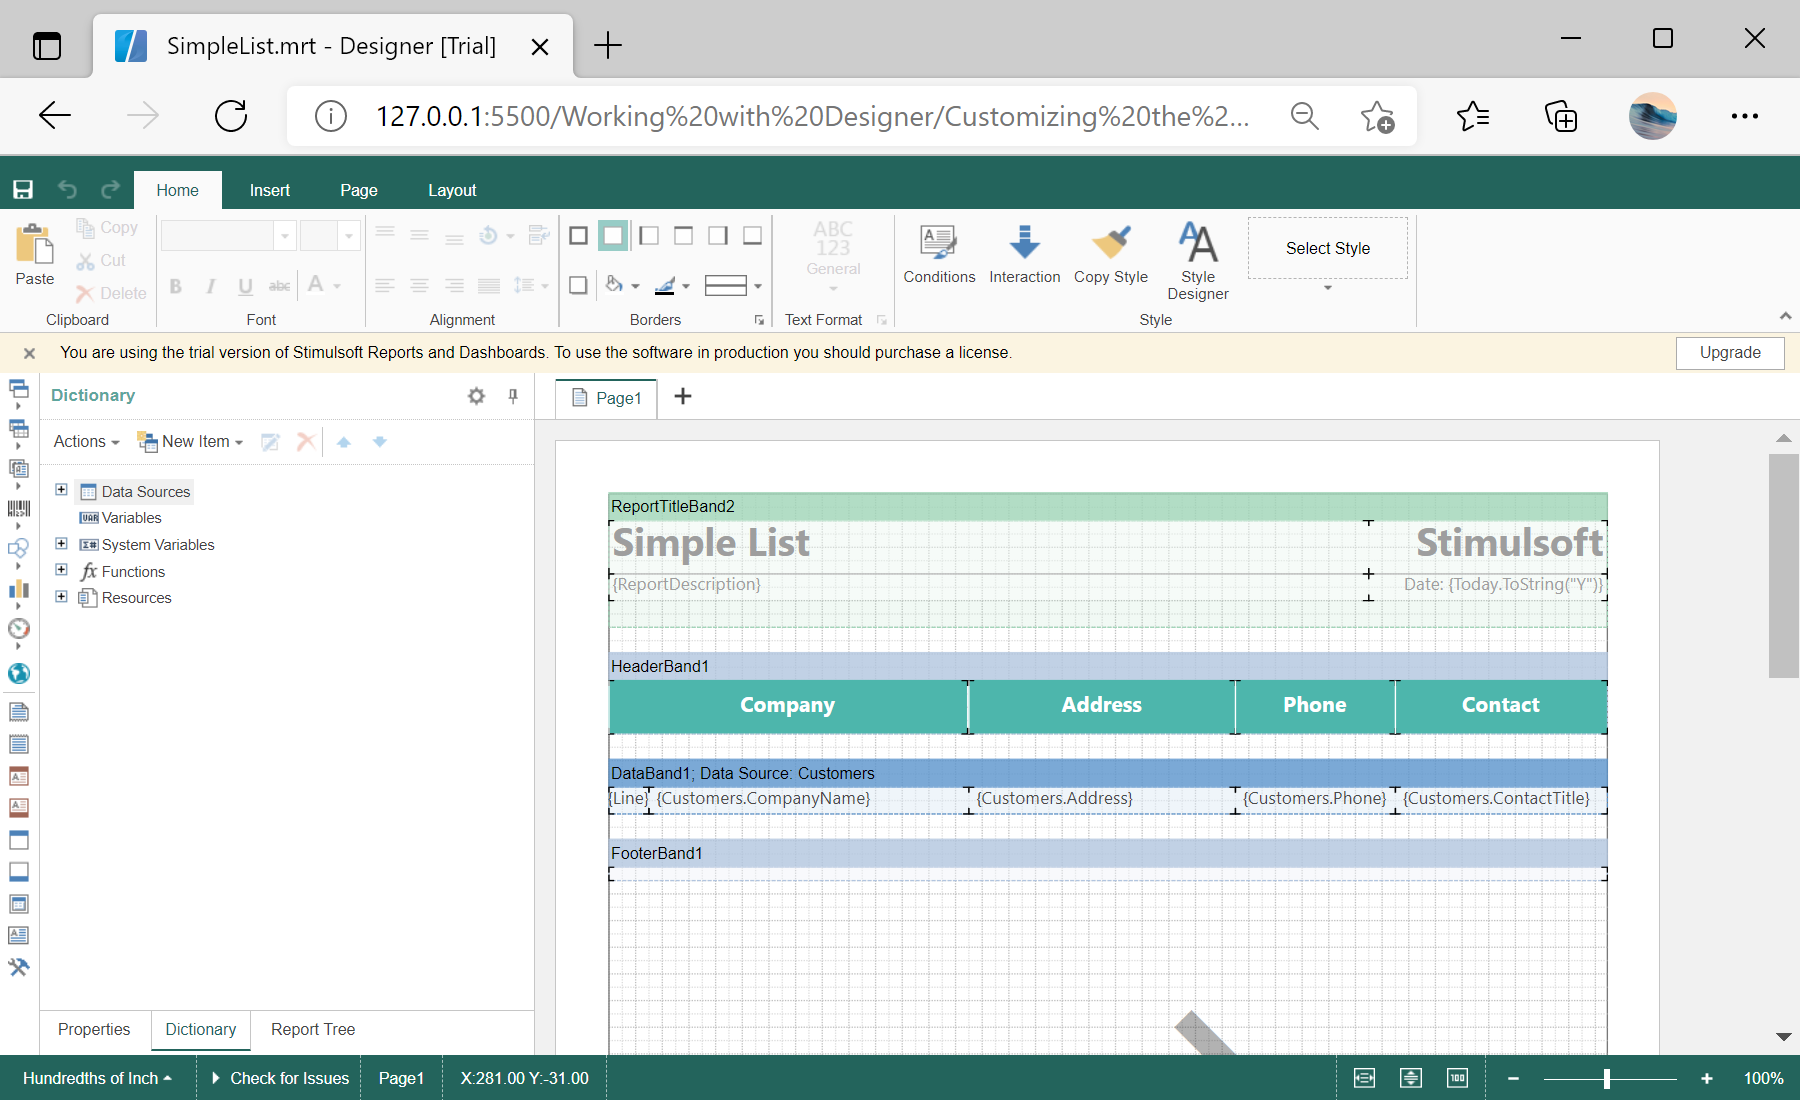The height and width of the screenshot is (1100, 1800).
Task: Open Dictionary settings gear
Action: [476, 396]
